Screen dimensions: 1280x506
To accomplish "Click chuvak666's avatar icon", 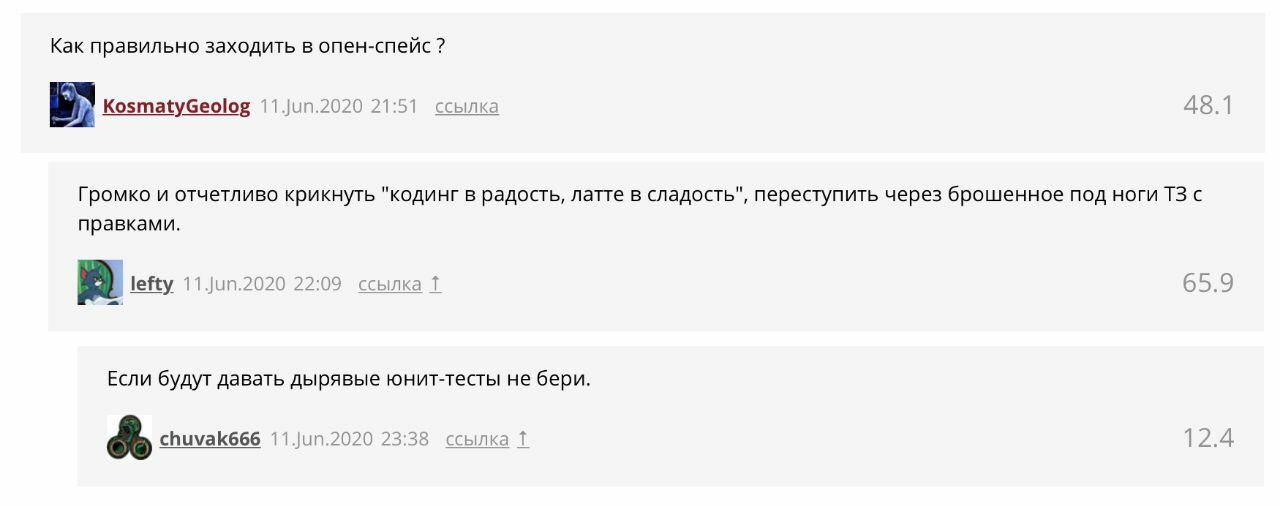I will click(x=129, y=438).
